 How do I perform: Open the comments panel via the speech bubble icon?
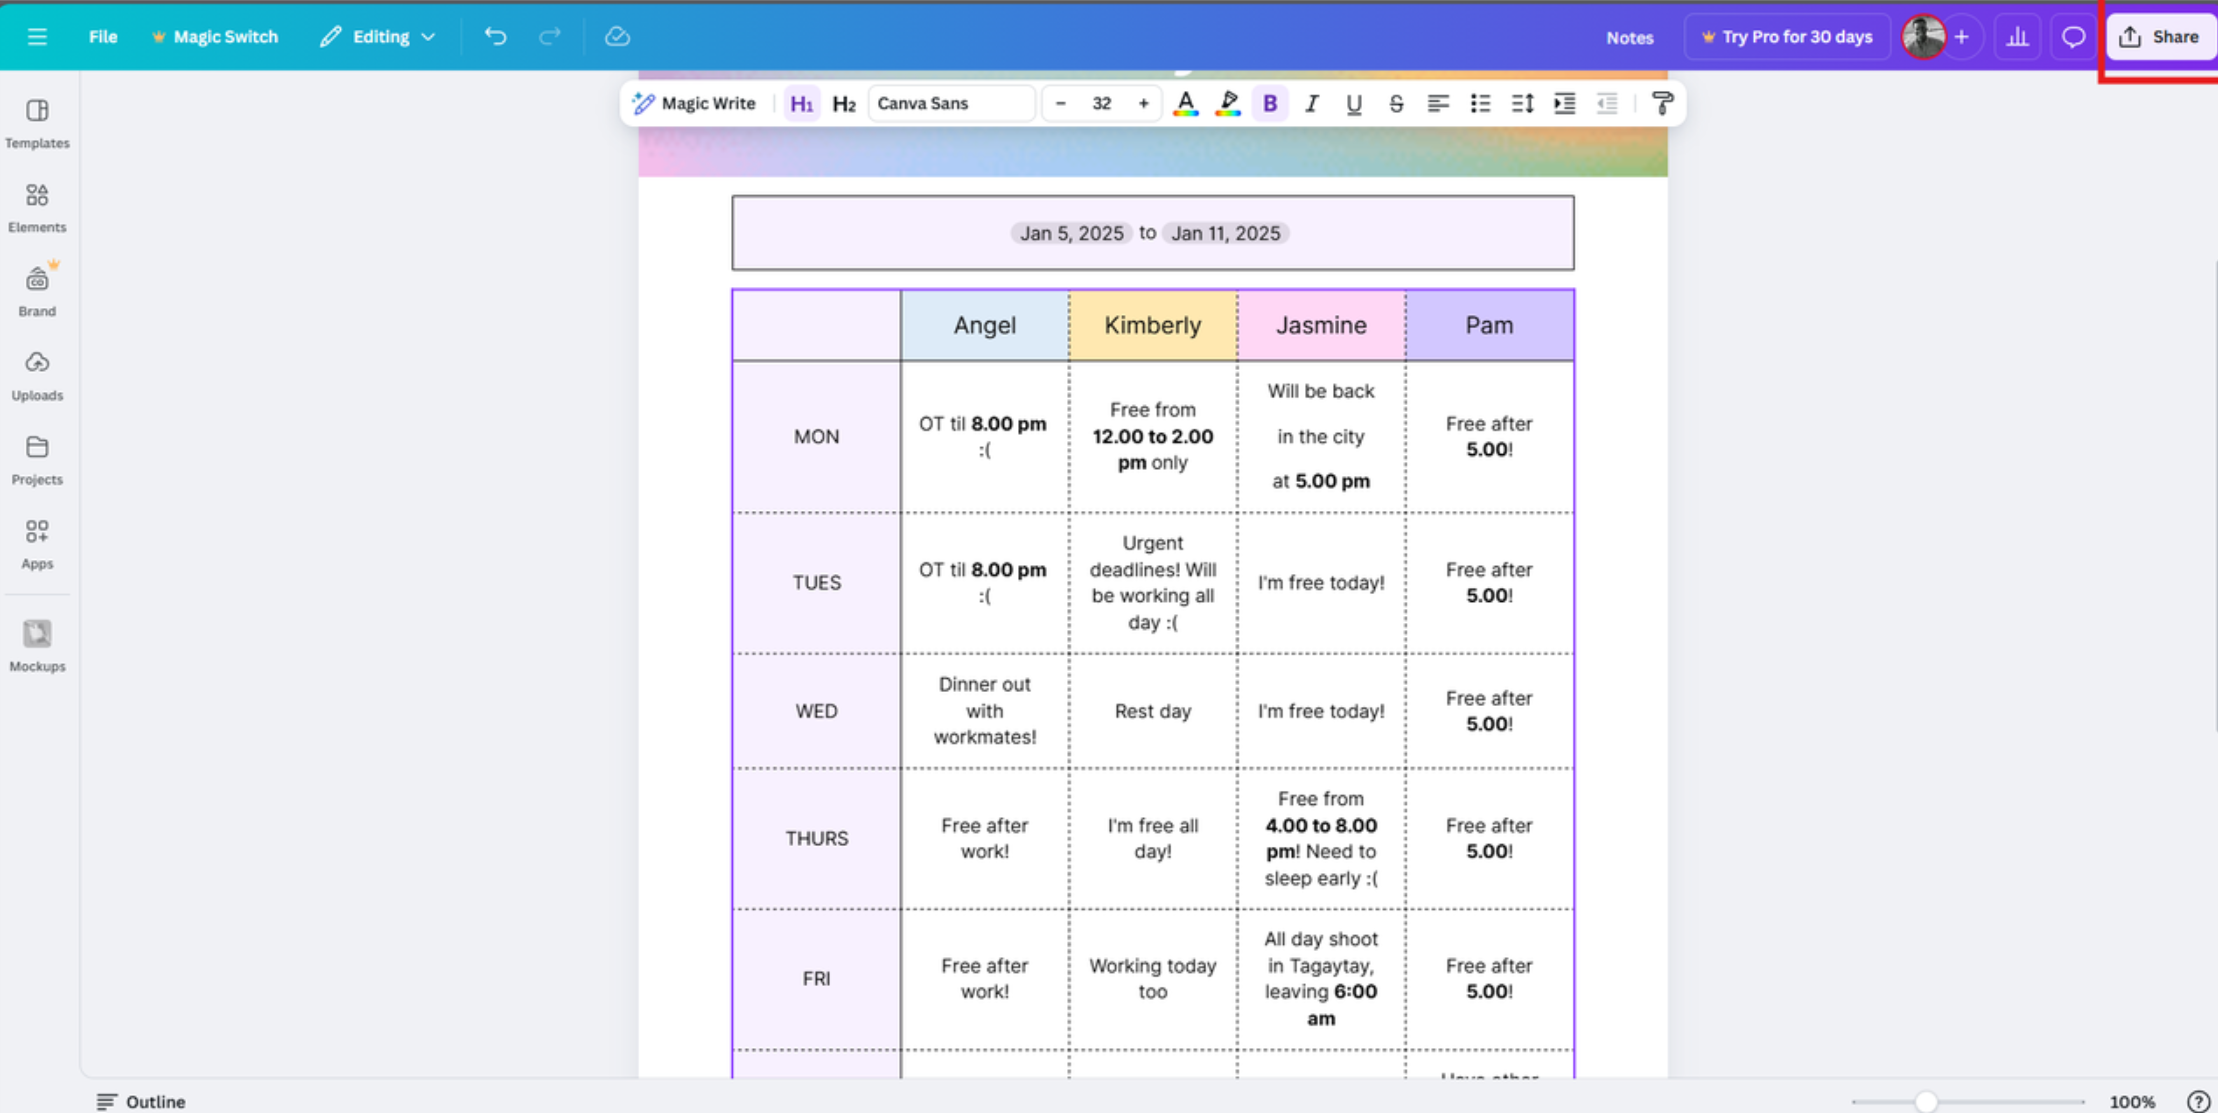2072,36
